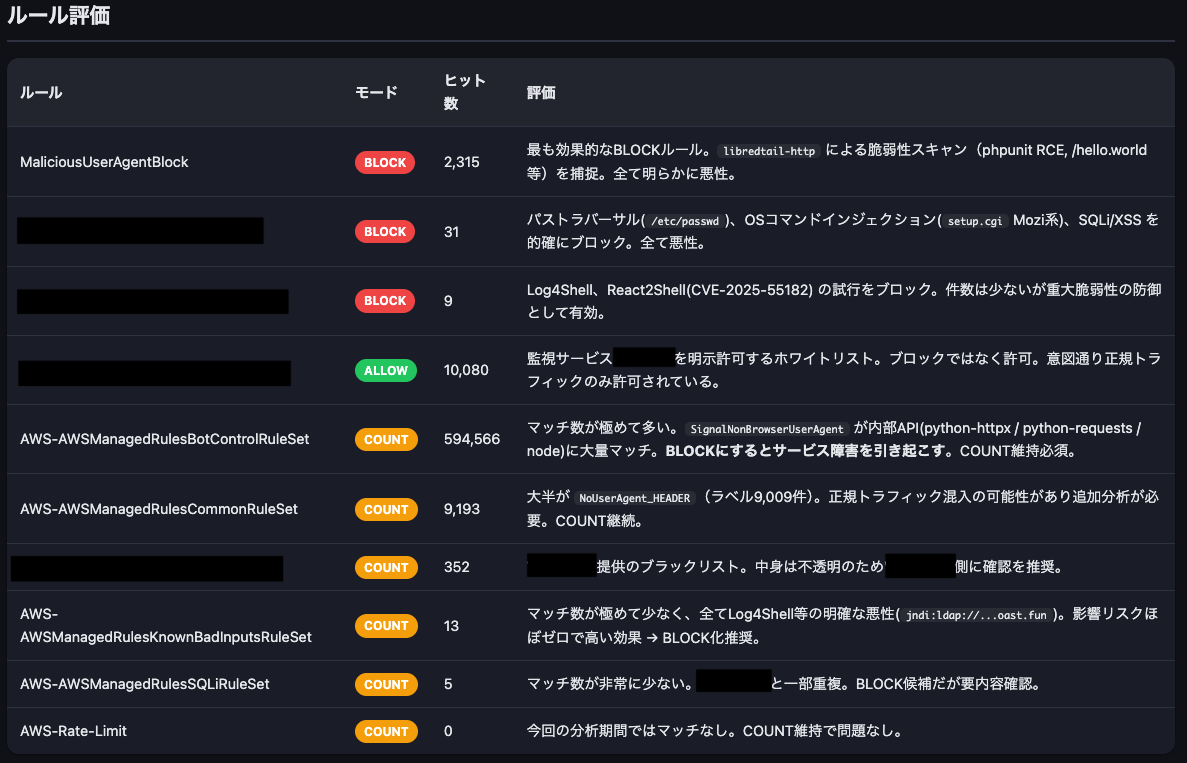Click the BLOCK badge for MaliciousUserAgentBlock
Image resolution: width=1187 pixels, height=763 pixels.
[385, 162]
